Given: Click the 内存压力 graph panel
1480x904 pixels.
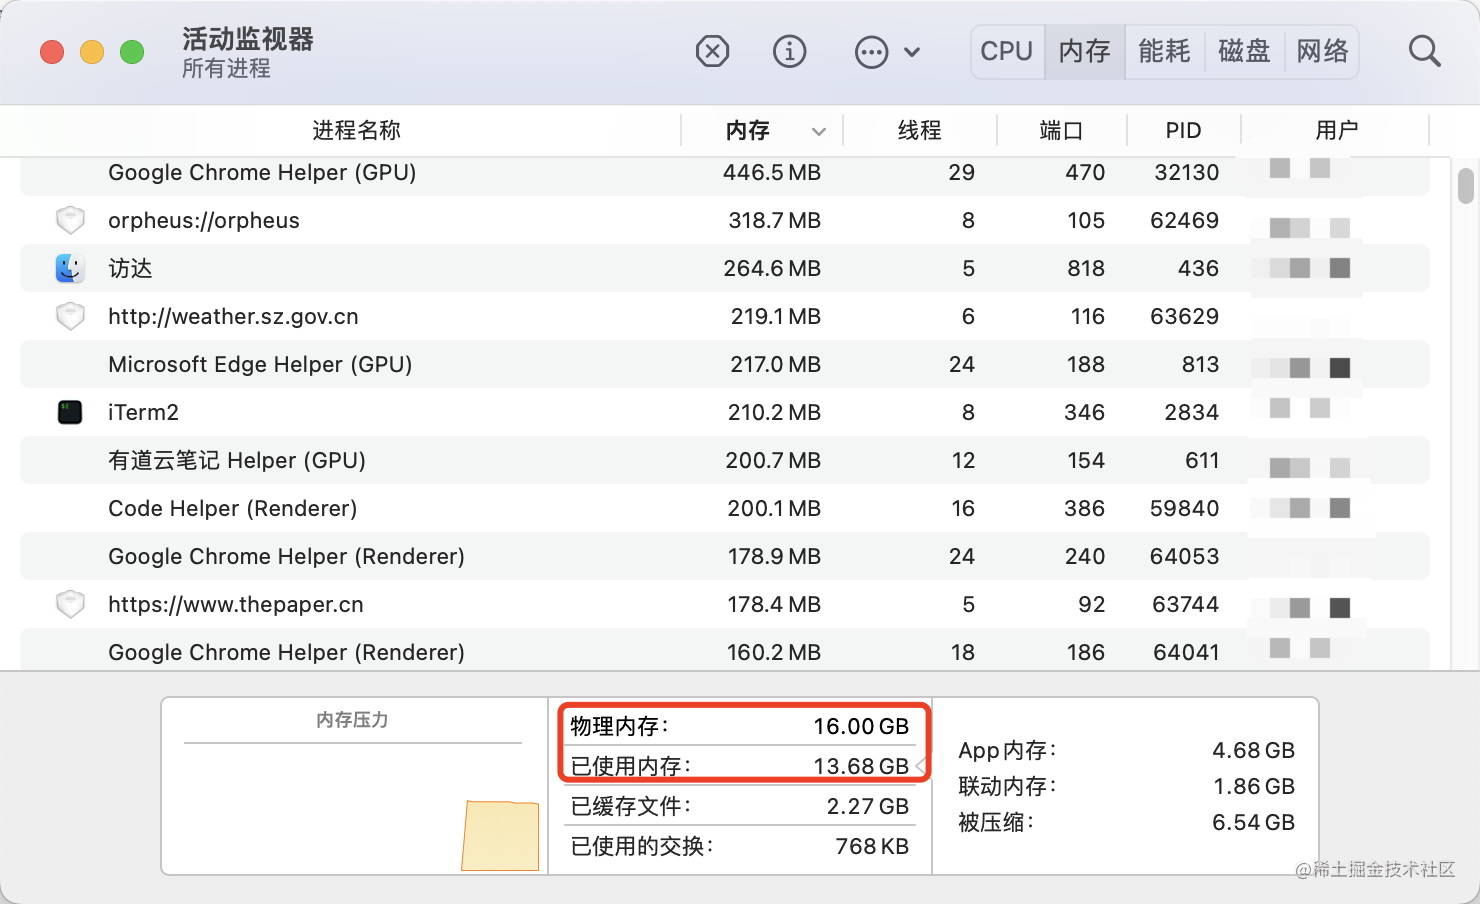Looking at the screenshot, I should click(354, 786).
